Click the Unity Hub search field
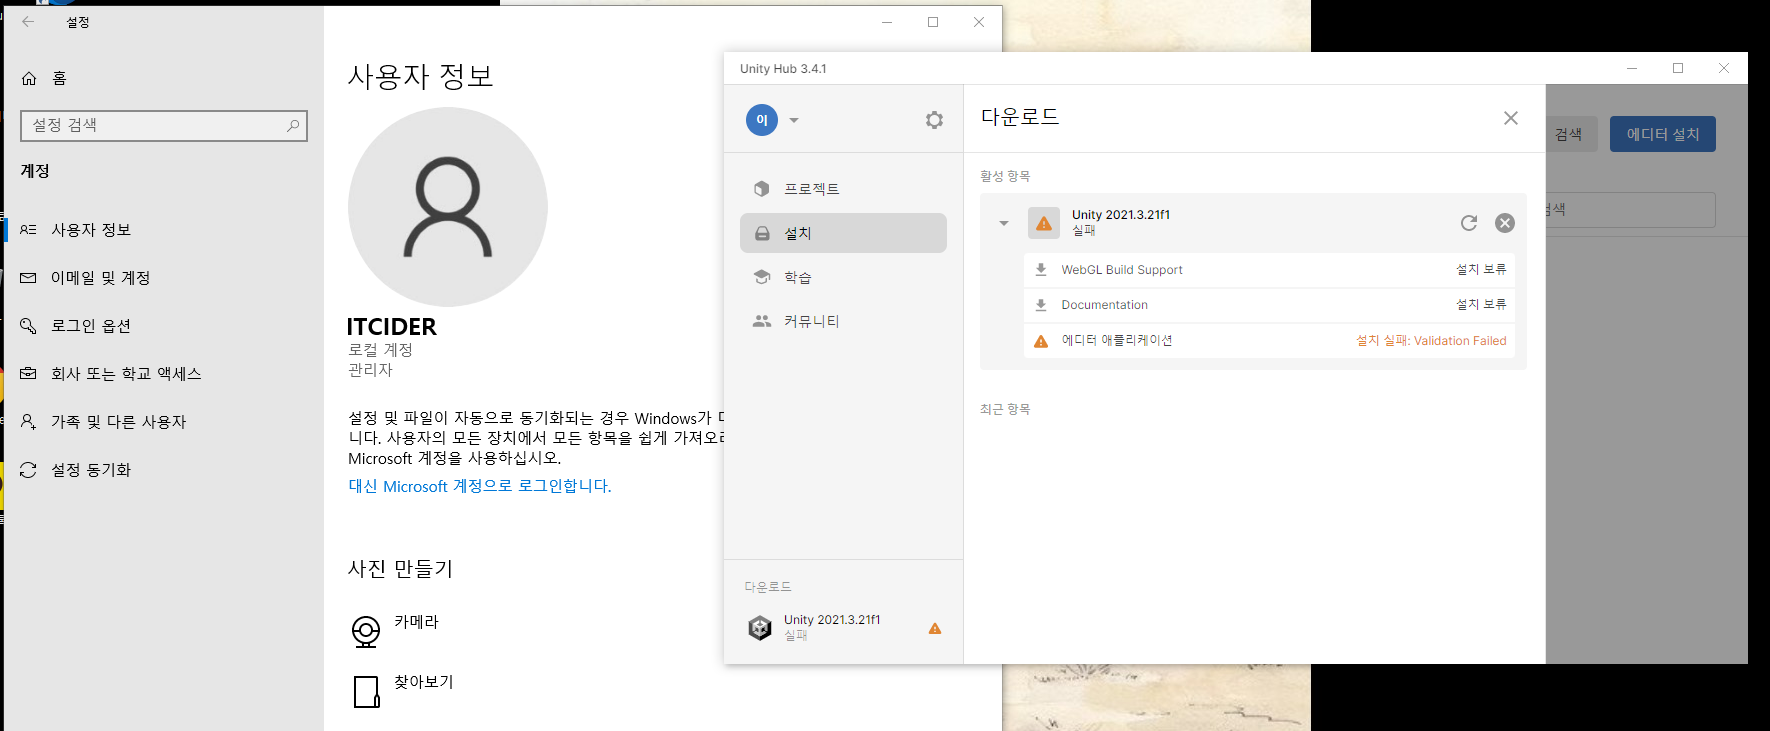The image size is (1770, 731). [1630, 210]
